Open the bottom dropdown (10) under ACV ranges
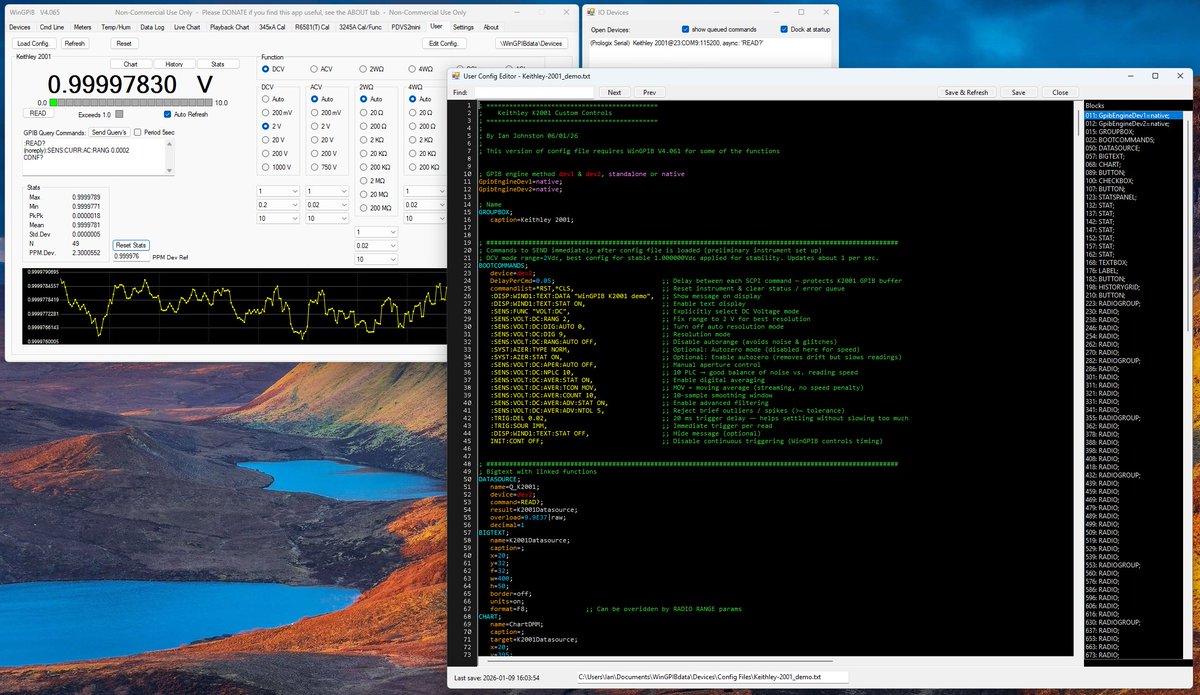This screenshot has height=695, width=1200. pyautogui.click(x=328, y=217)
